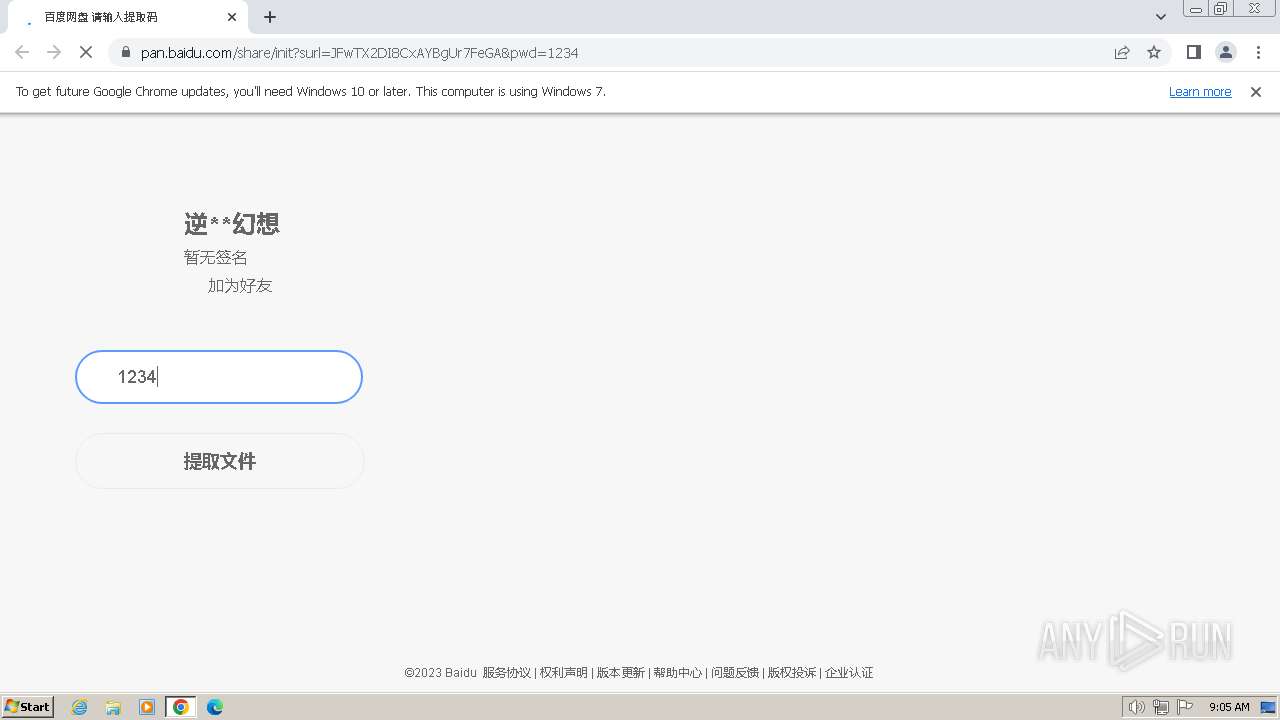
Task: Show desktop button in taskbar
Action: click(x=1269, y=707)
